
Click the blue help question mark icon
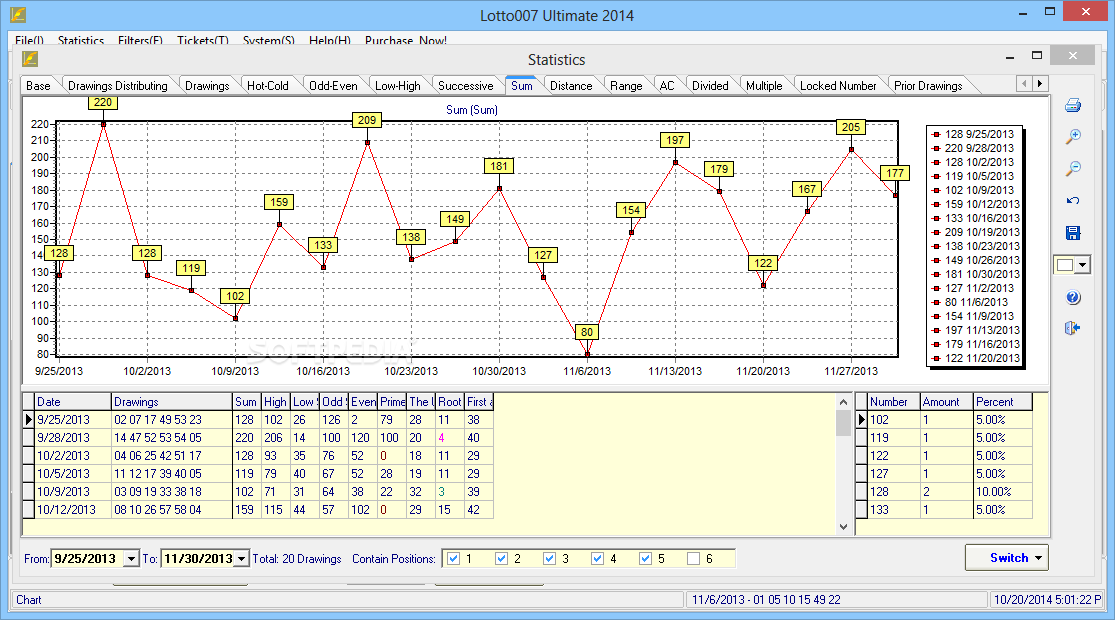pos(1073,297)
